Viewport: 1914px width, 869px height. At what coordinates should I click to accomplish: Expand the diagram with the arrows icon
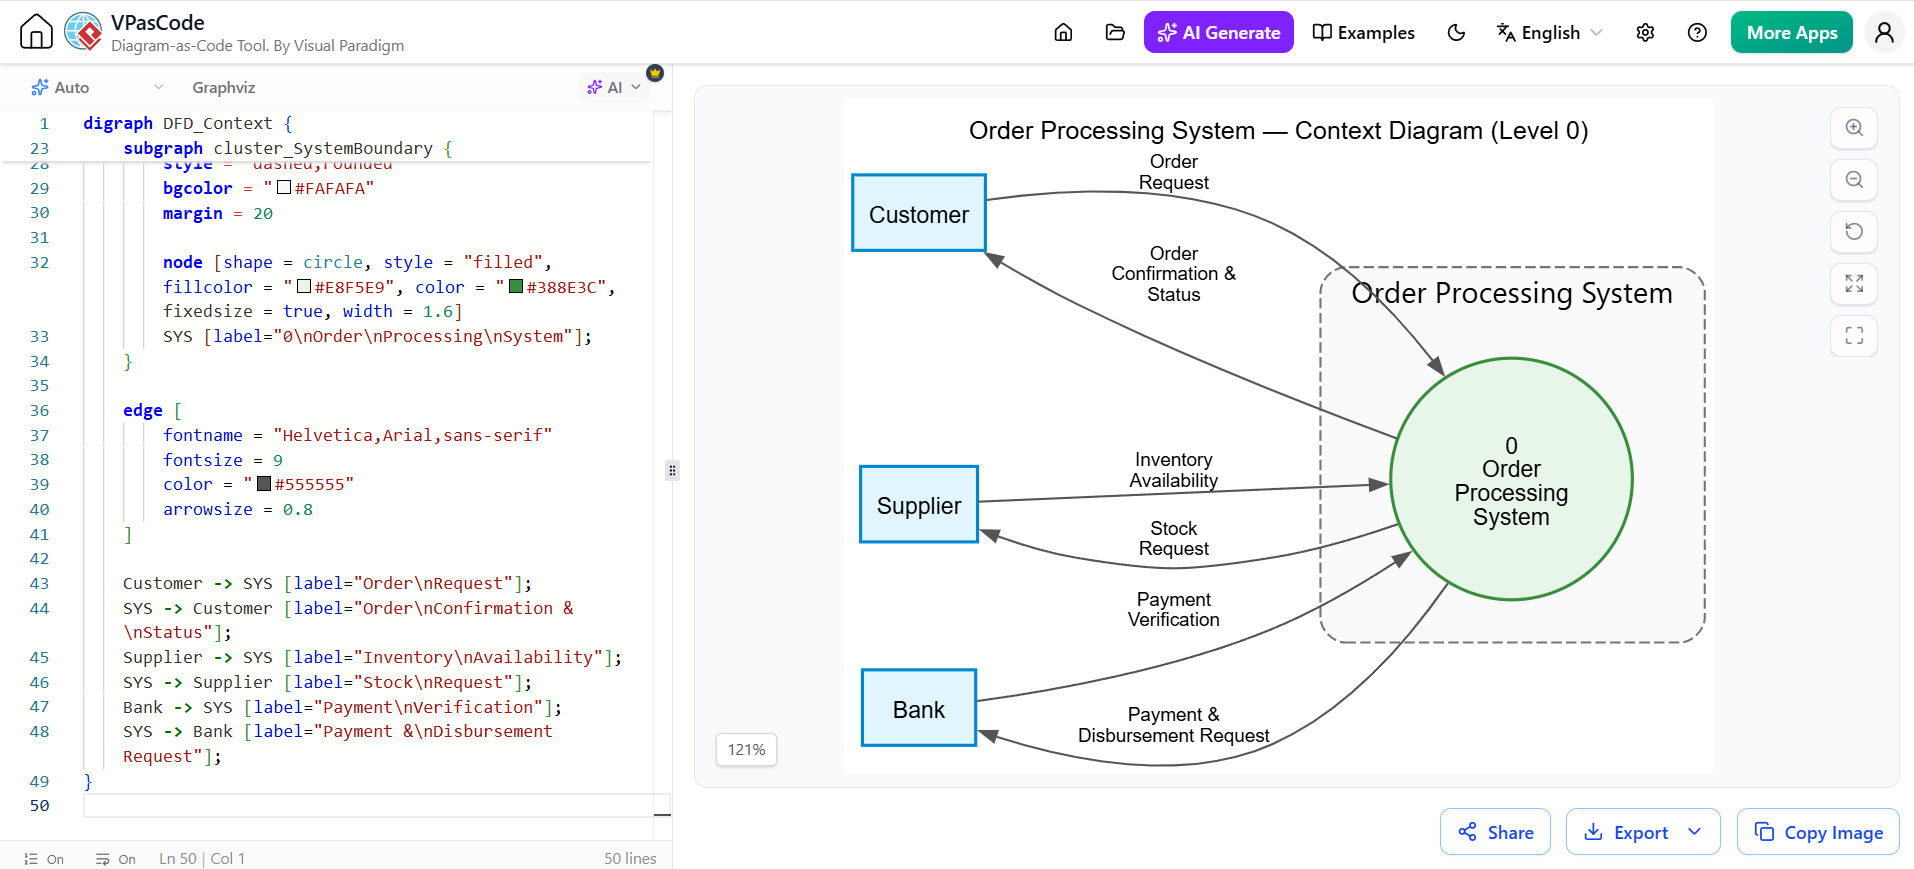(1854, 284)
